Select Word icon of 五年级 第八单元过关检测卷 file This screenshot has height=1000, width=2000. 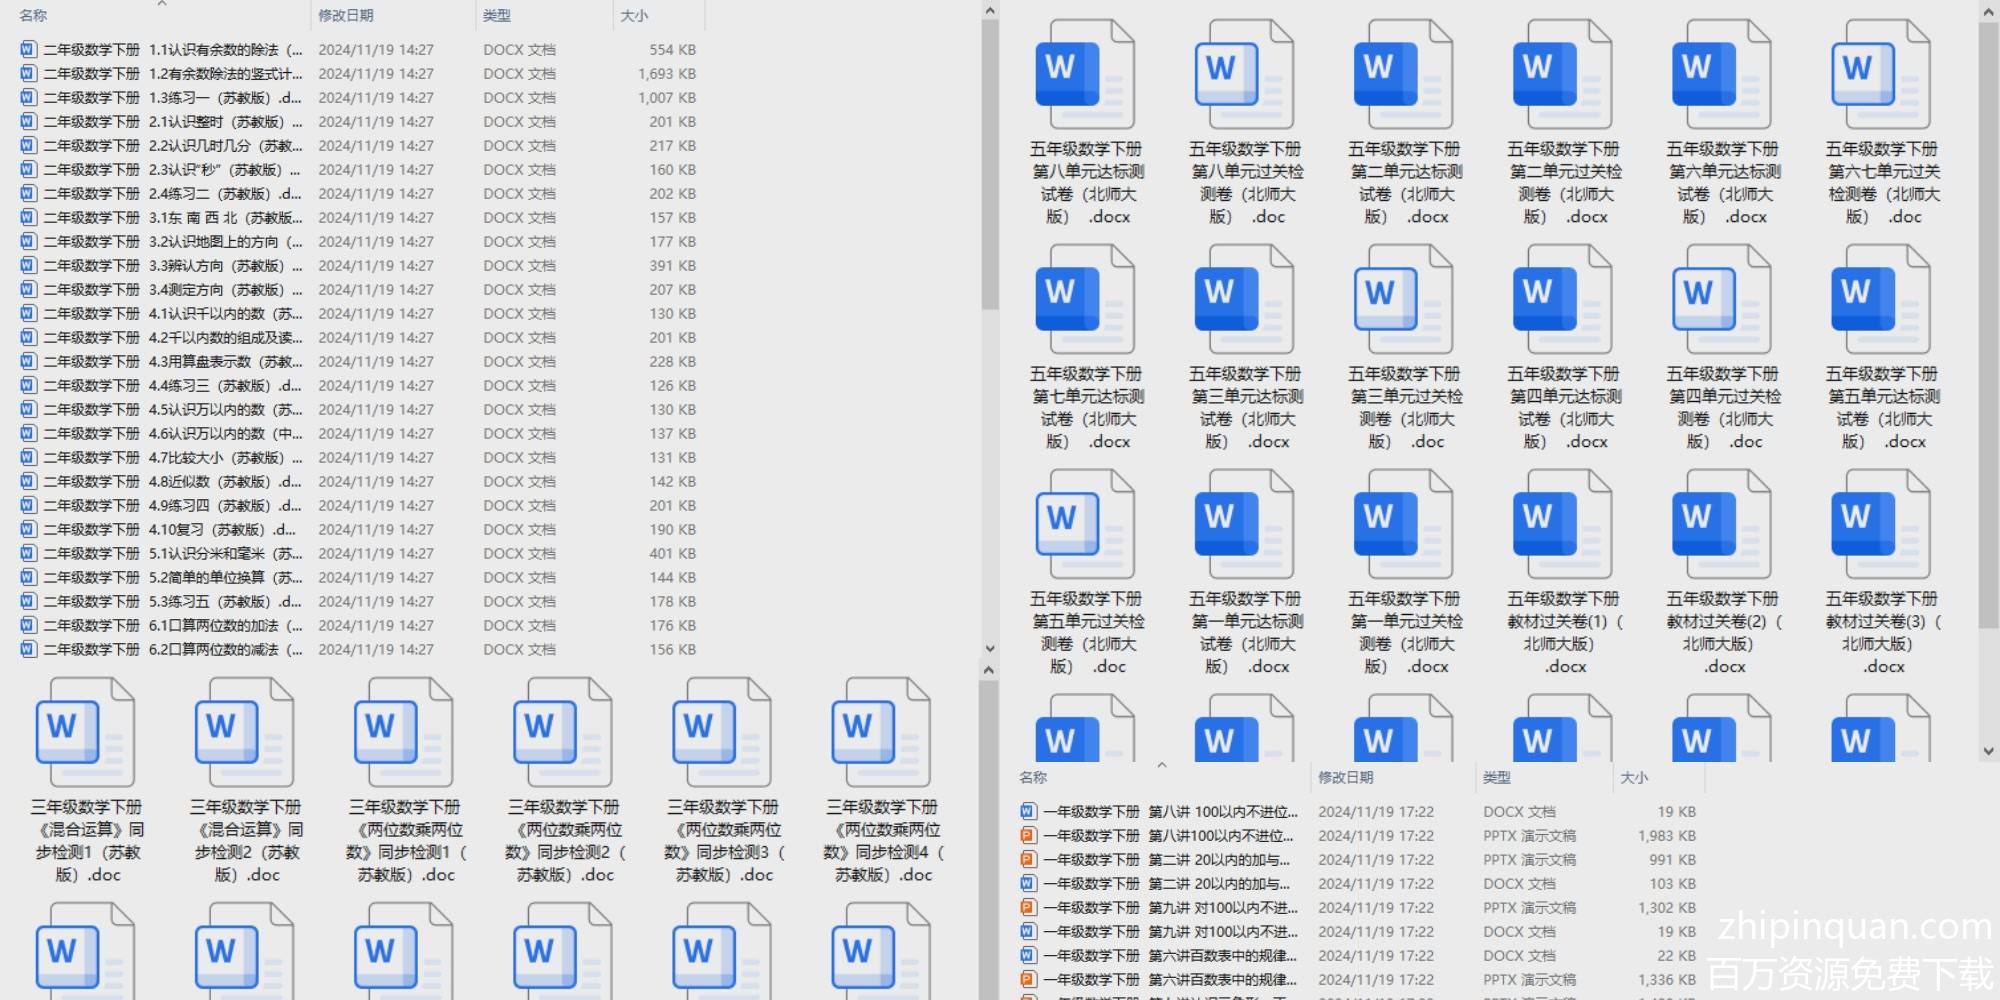(x=1244, y=76)
